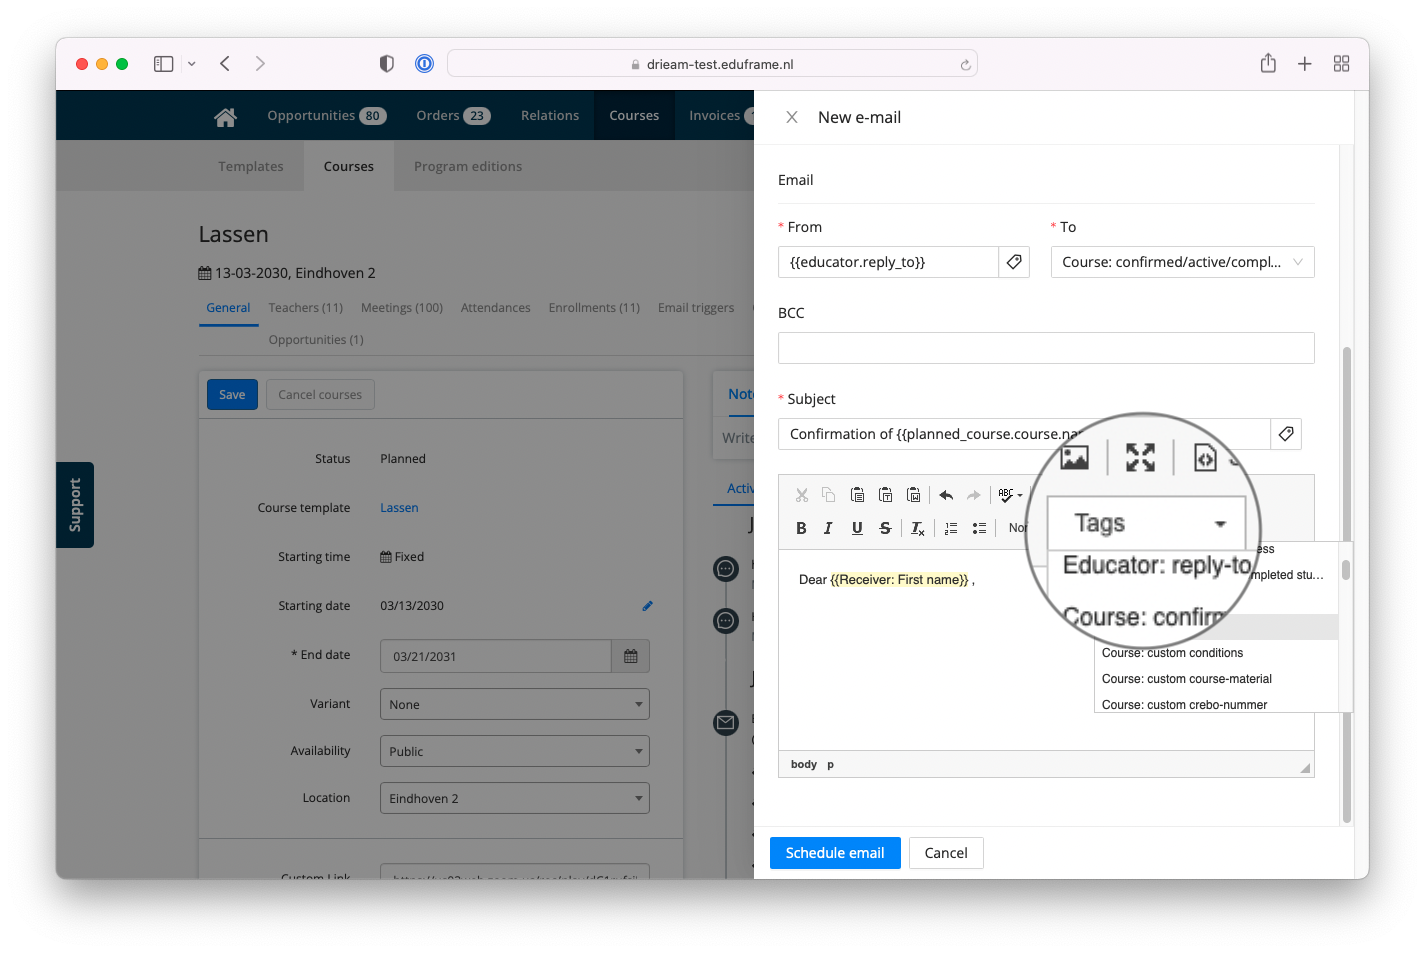Open Relations in the top navigation
This screenshot has height=953, width=1425.
549,115
